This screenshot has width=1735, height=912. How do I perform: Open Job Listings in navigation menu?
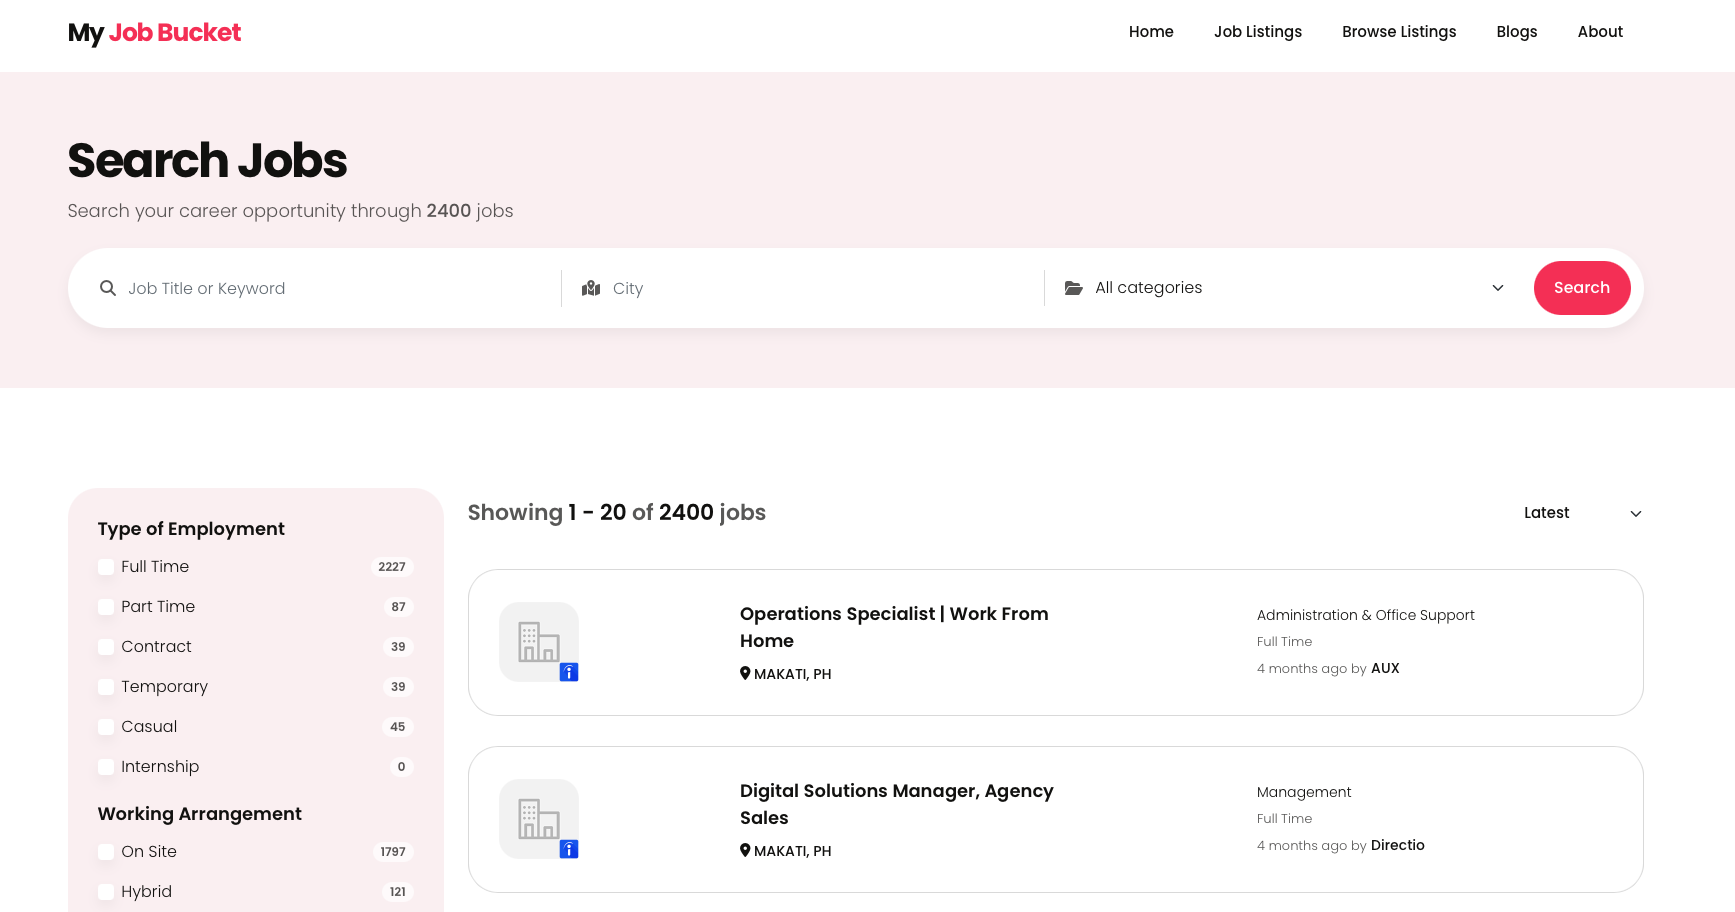(x=1257, y=32)
